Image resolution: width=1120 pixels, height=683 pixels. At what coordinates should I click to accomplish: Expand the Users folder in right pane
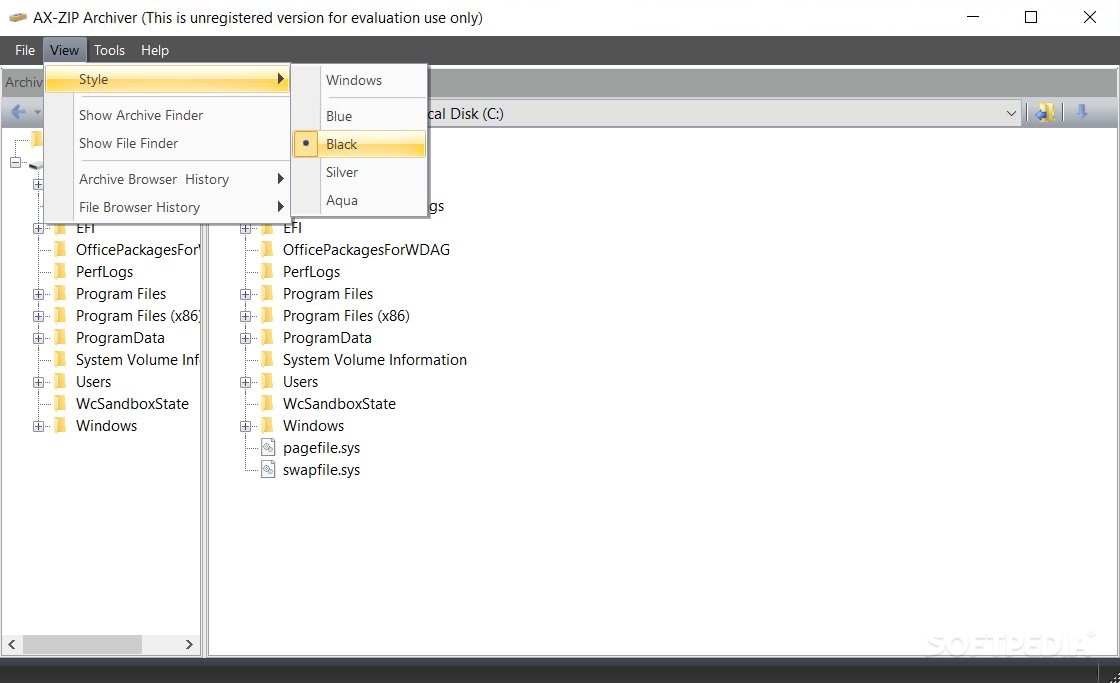point(245,383)
